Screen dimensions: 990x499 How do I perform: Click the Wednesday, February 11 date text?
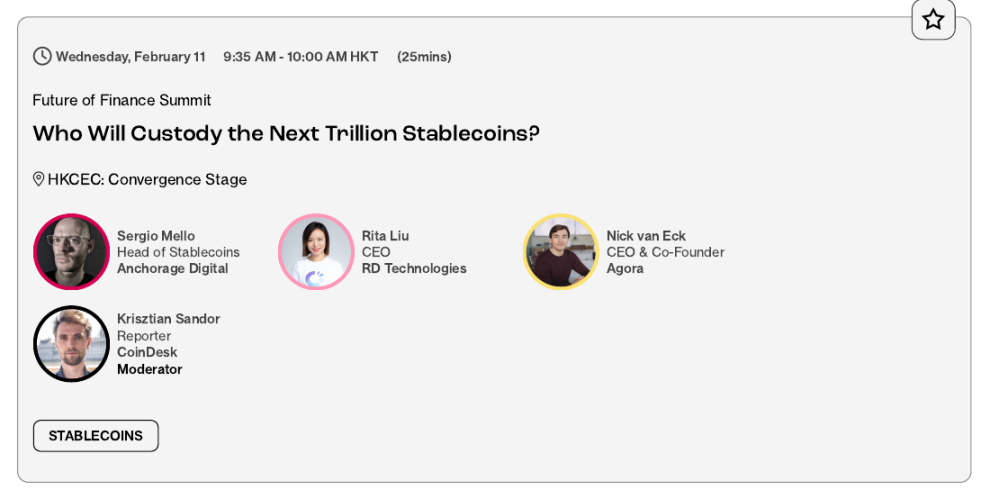[130, 57]
